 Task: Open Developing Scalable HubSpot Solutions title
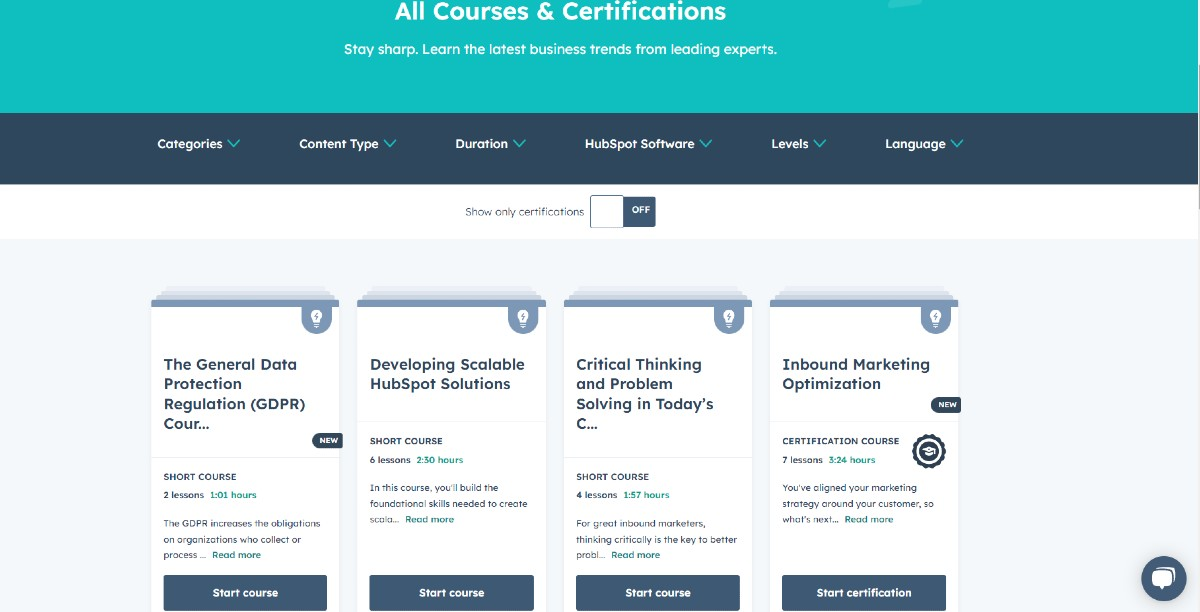[447, 374]
